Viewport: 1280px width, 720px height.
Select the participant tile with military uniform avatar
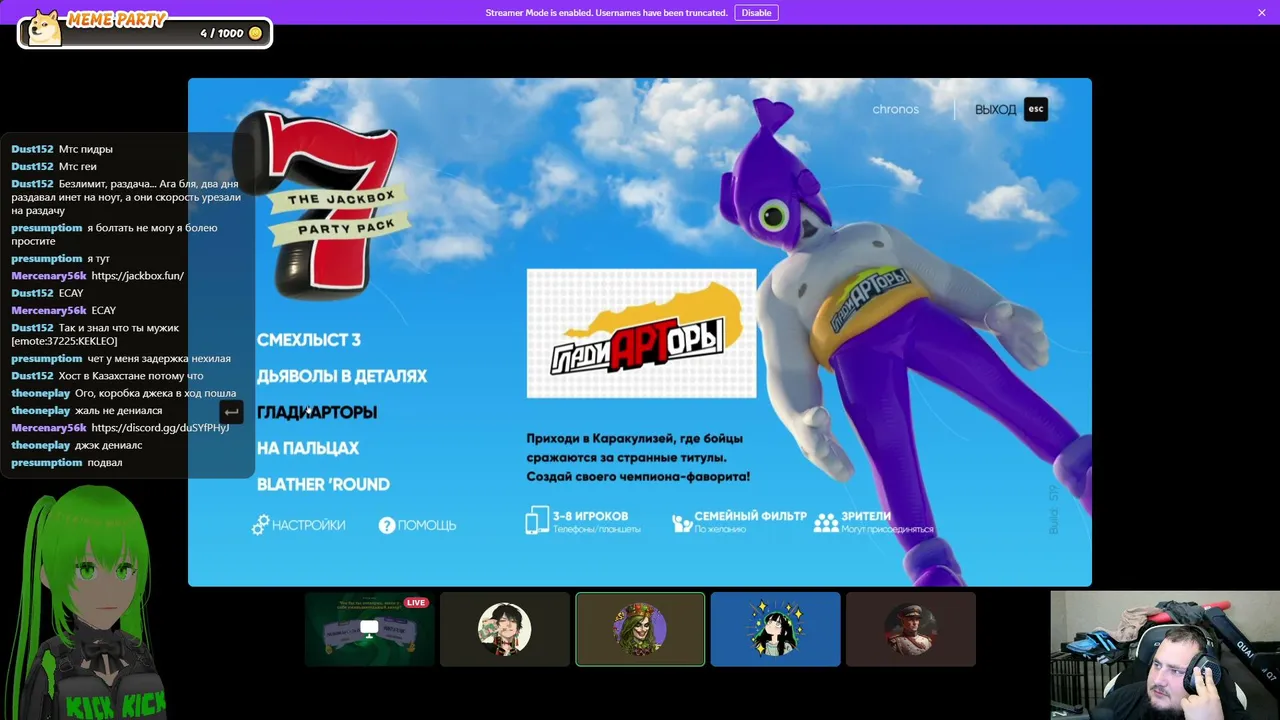click(910, 629)
